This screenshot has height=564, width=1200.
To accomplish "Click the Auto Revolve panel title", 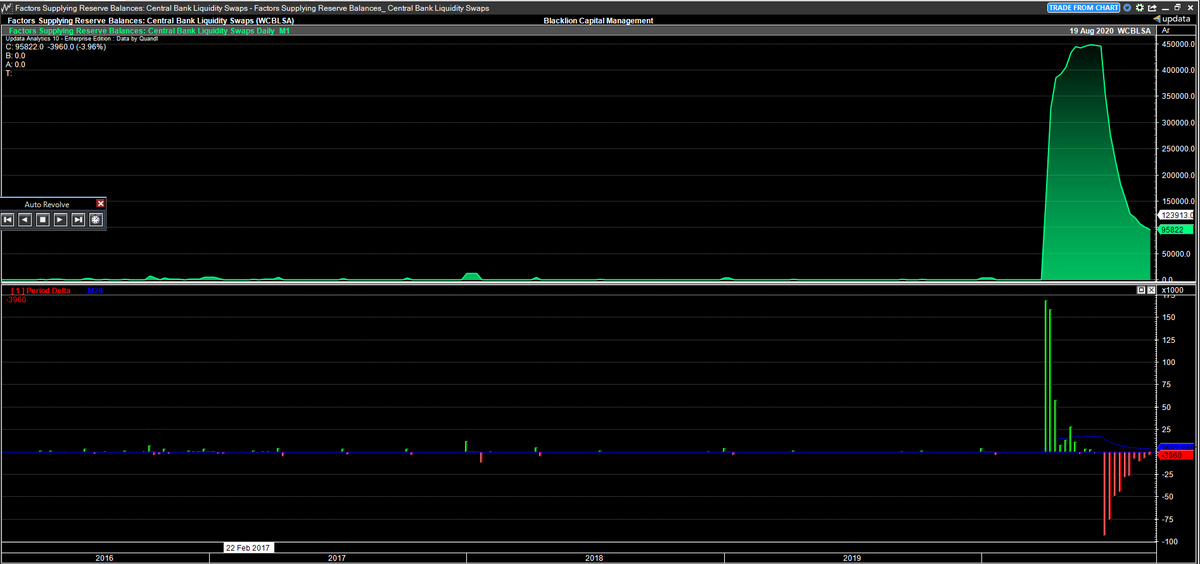I will pos(47,204).
